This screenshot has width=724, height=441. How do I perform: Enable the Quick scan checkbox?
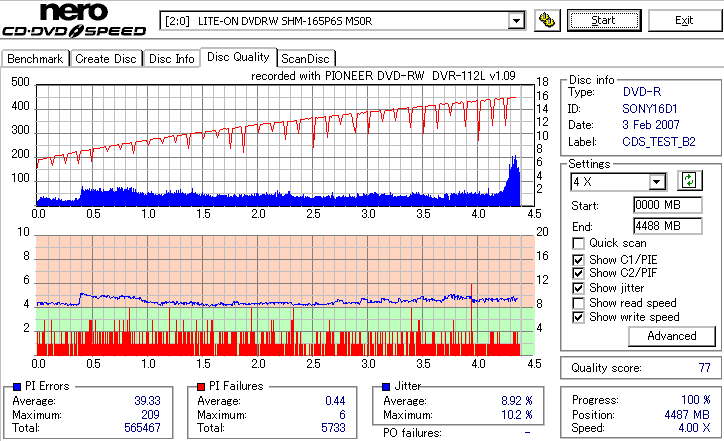(x=578, y=243)
